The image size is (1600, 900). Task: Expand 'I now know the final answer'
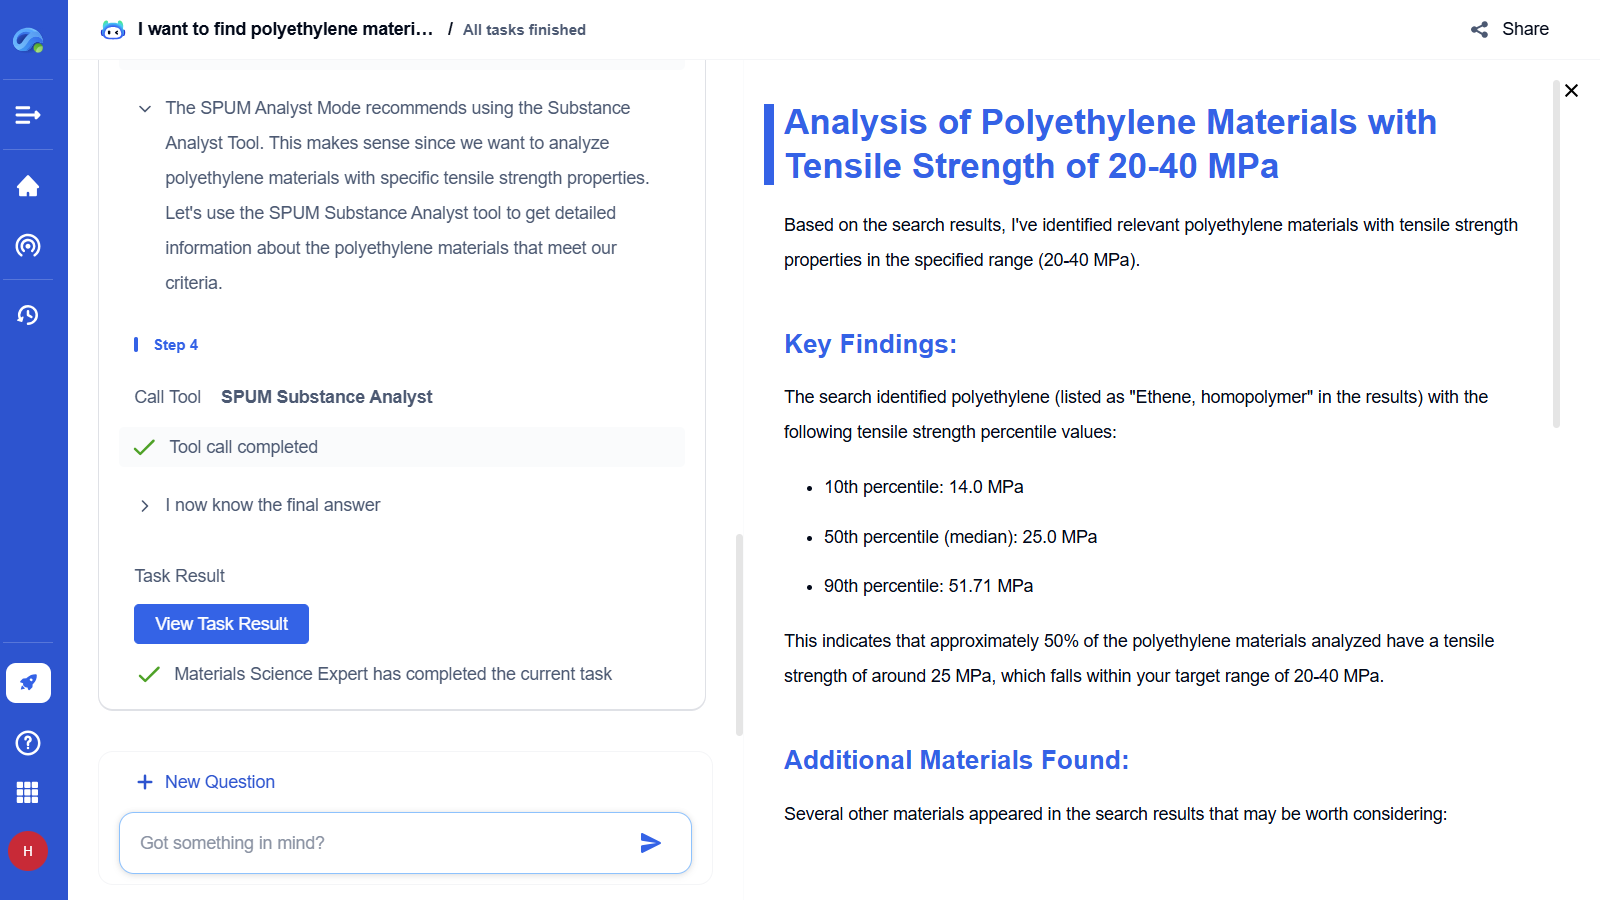145,506
